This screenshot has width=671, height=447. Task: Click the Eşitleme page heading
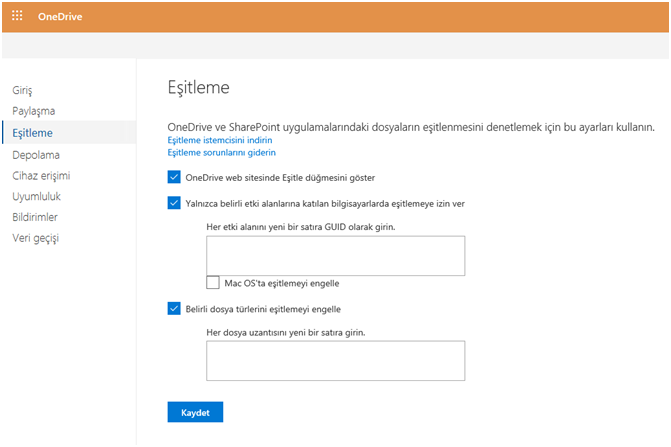point(199,88)
